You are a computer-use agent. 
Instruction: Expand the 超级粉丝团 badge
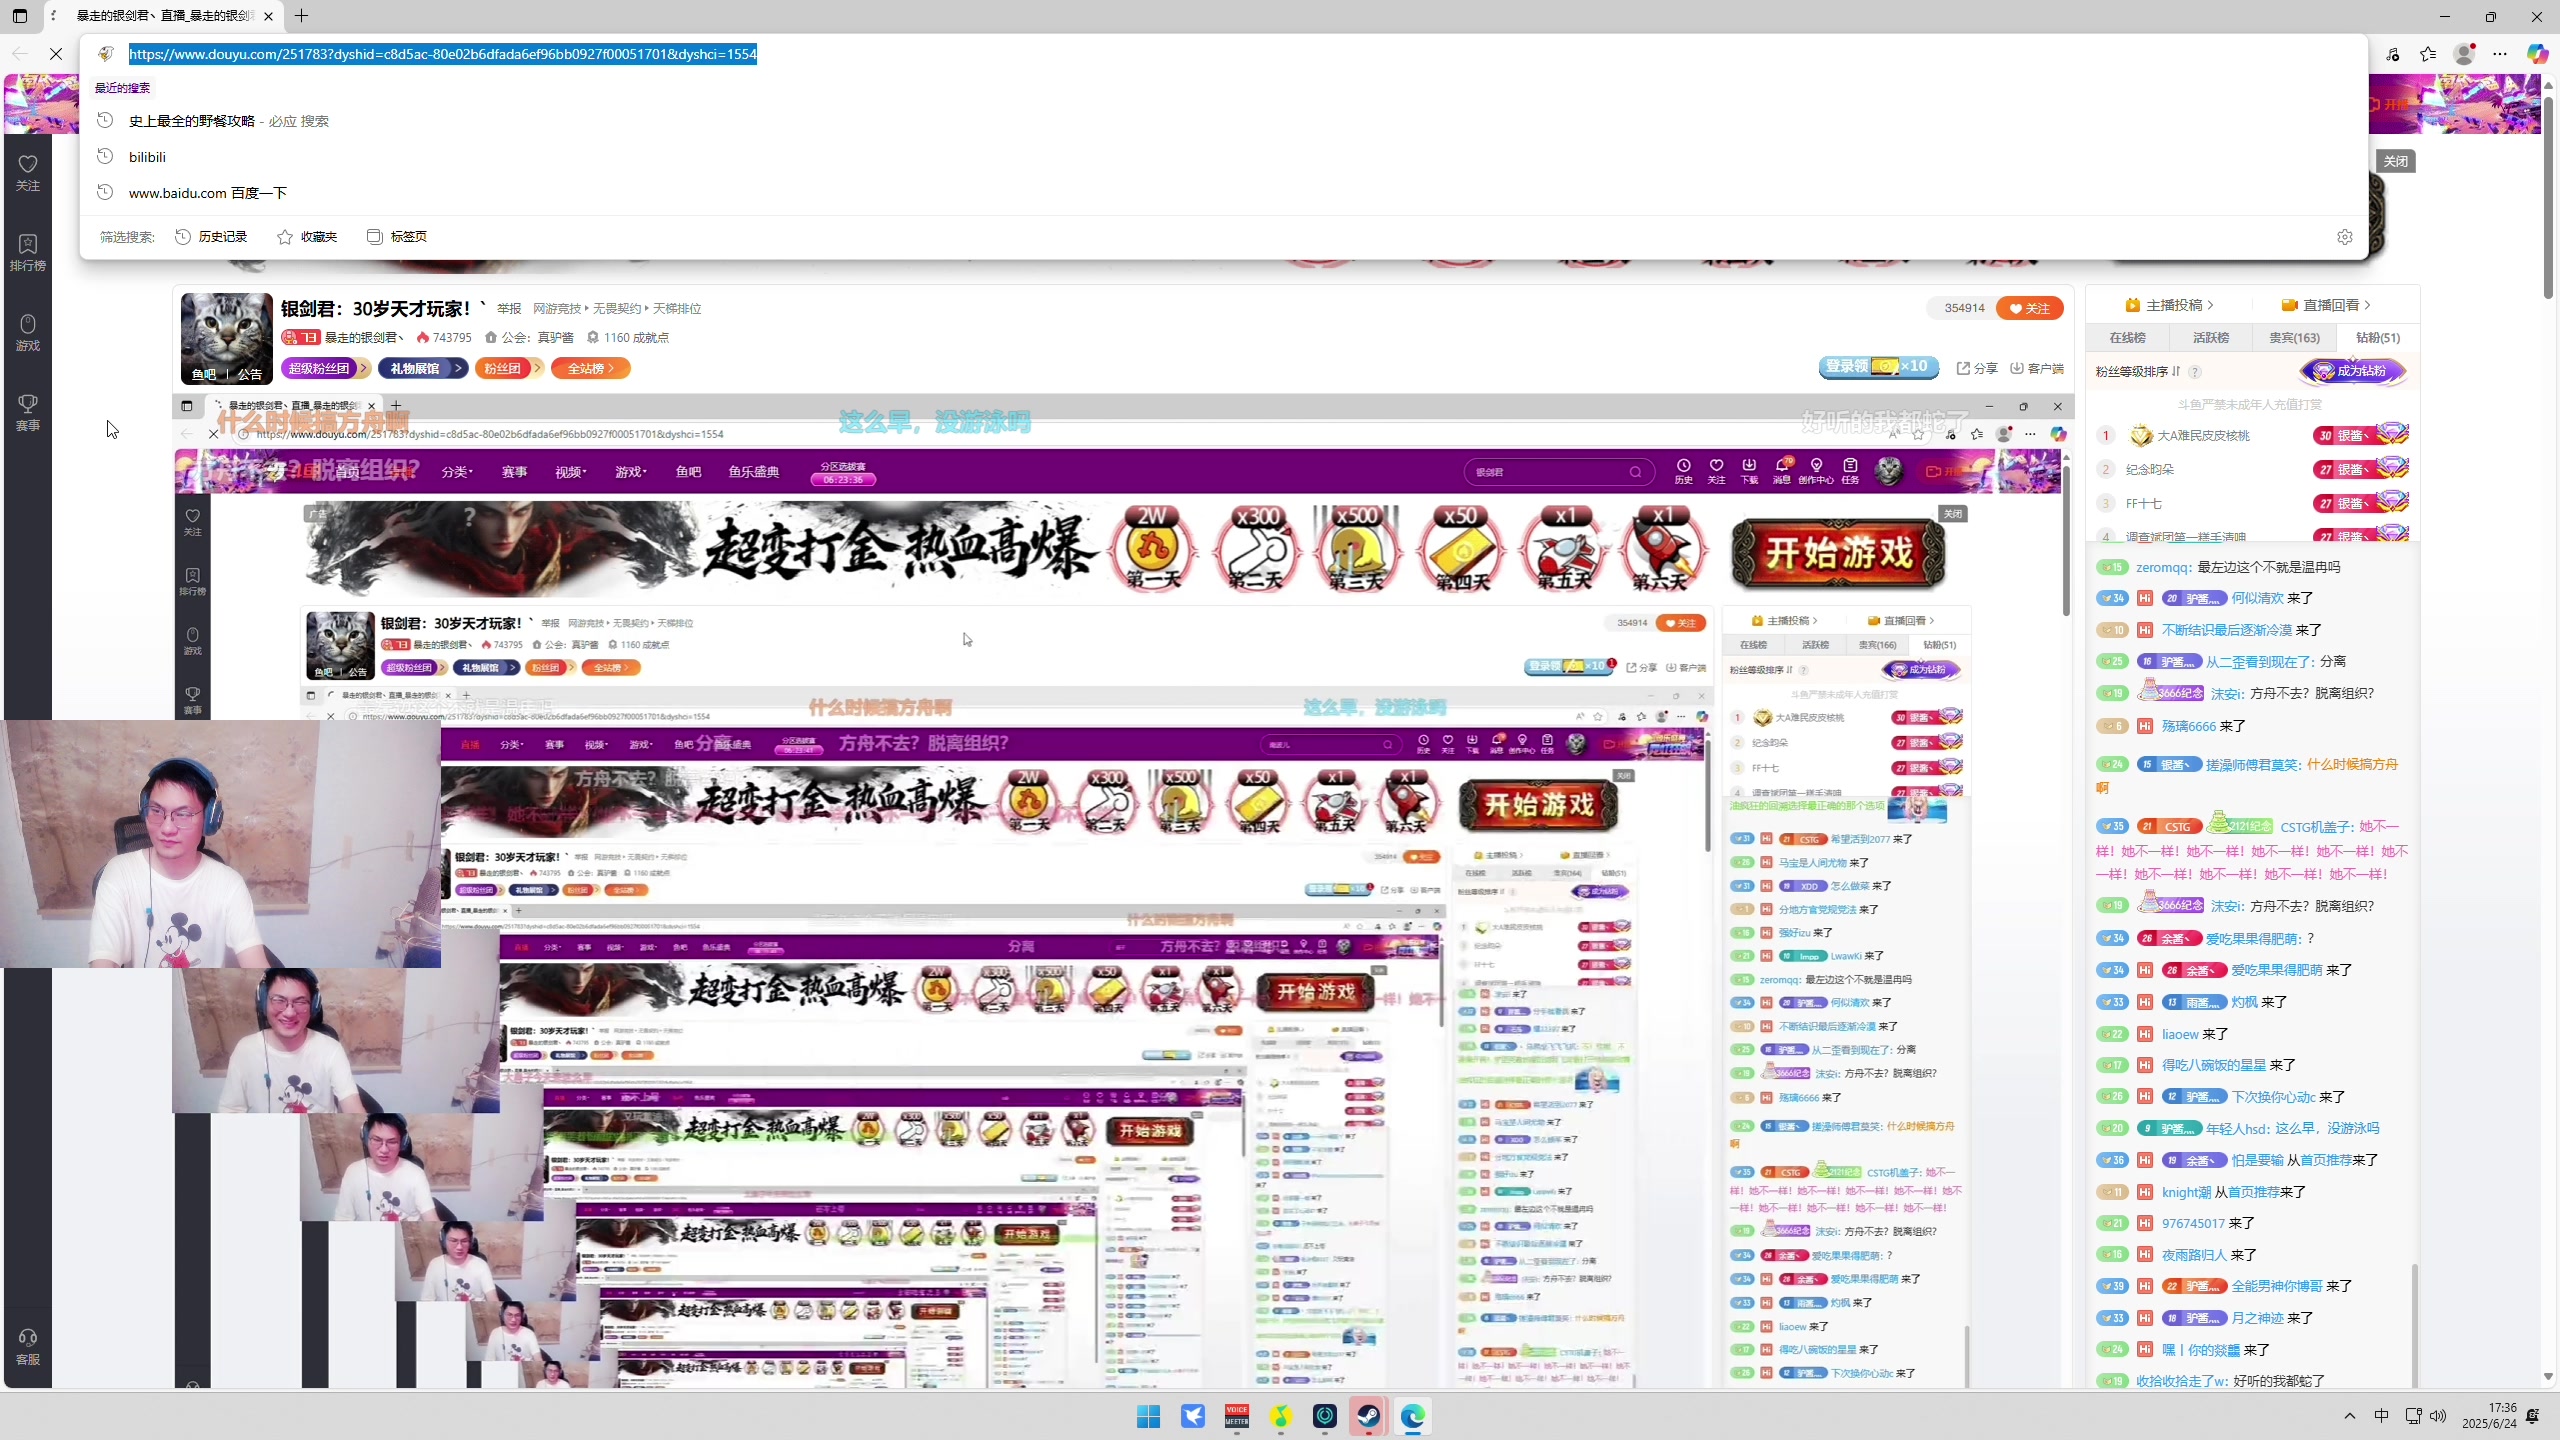pos(326,369)
